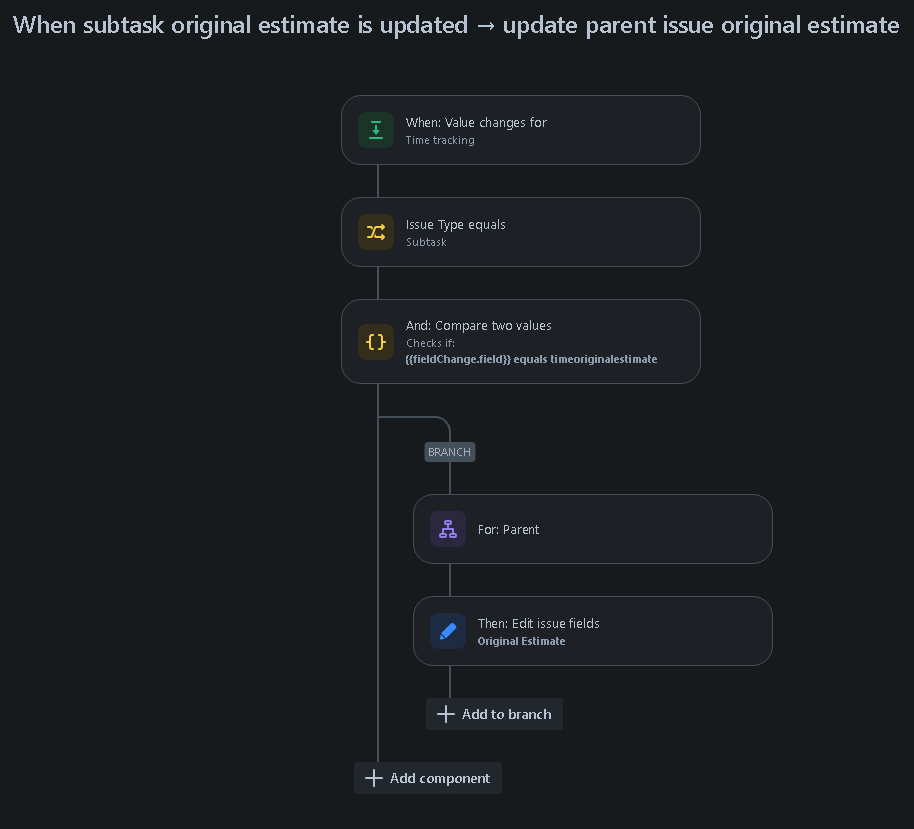Select the For: Parent branch card
The image size is (914, 829).
pos(593,529)
